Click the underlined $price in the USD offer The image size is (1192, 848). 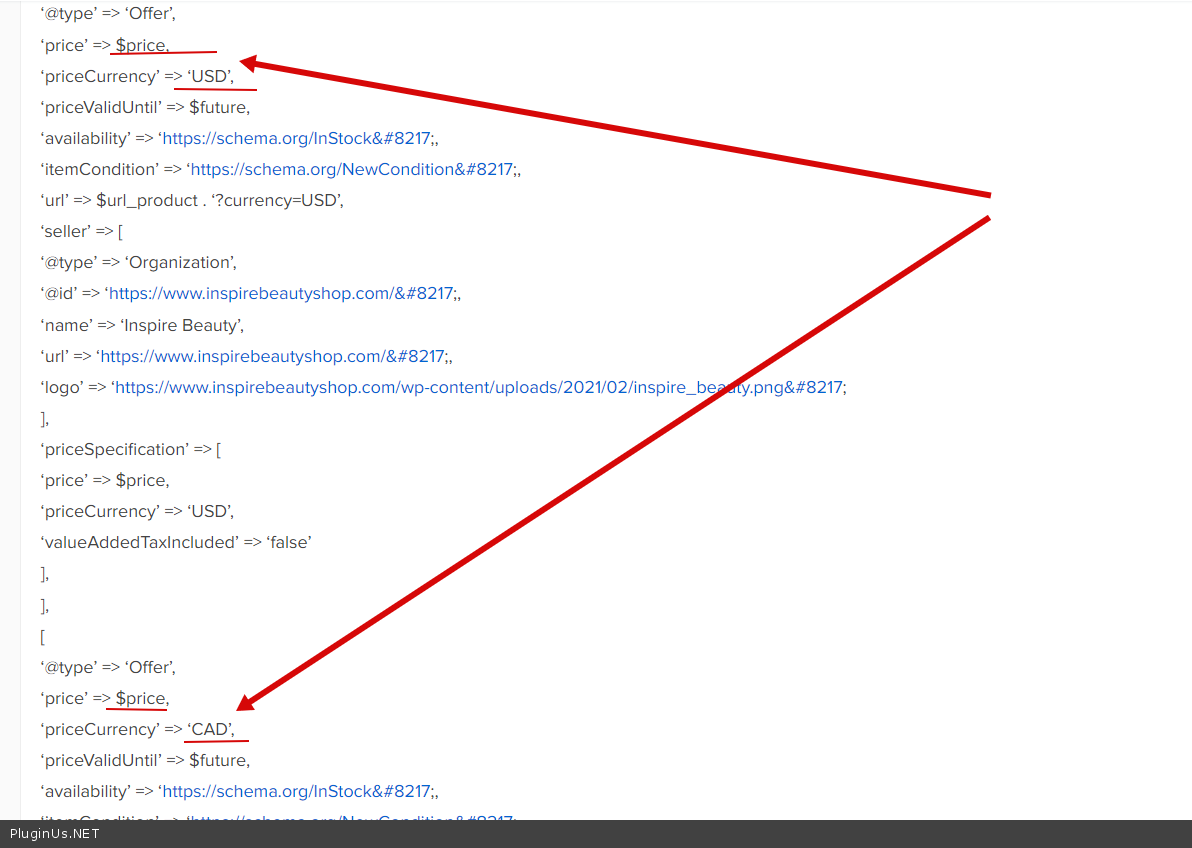141,45
